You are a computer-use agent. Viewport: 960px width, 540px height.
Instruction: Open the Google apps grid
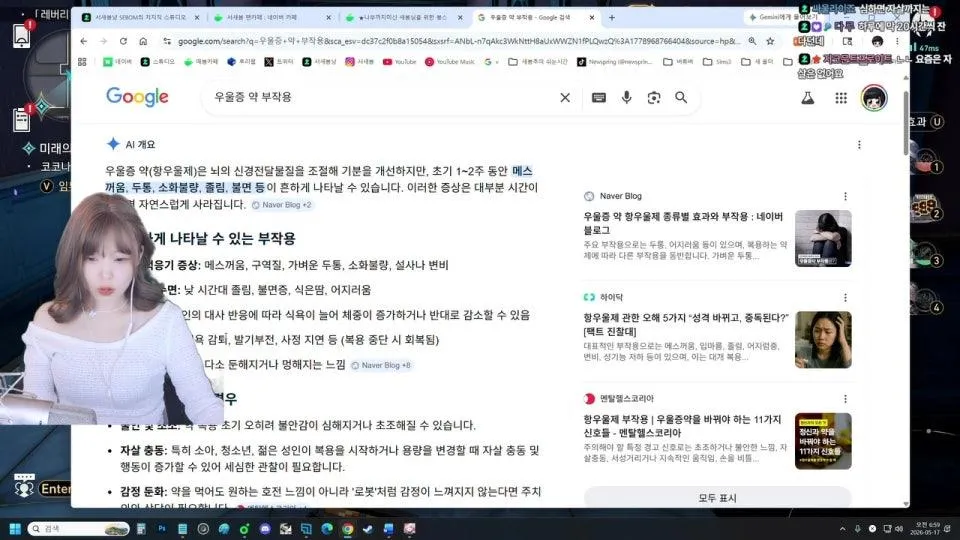point(841,98)
